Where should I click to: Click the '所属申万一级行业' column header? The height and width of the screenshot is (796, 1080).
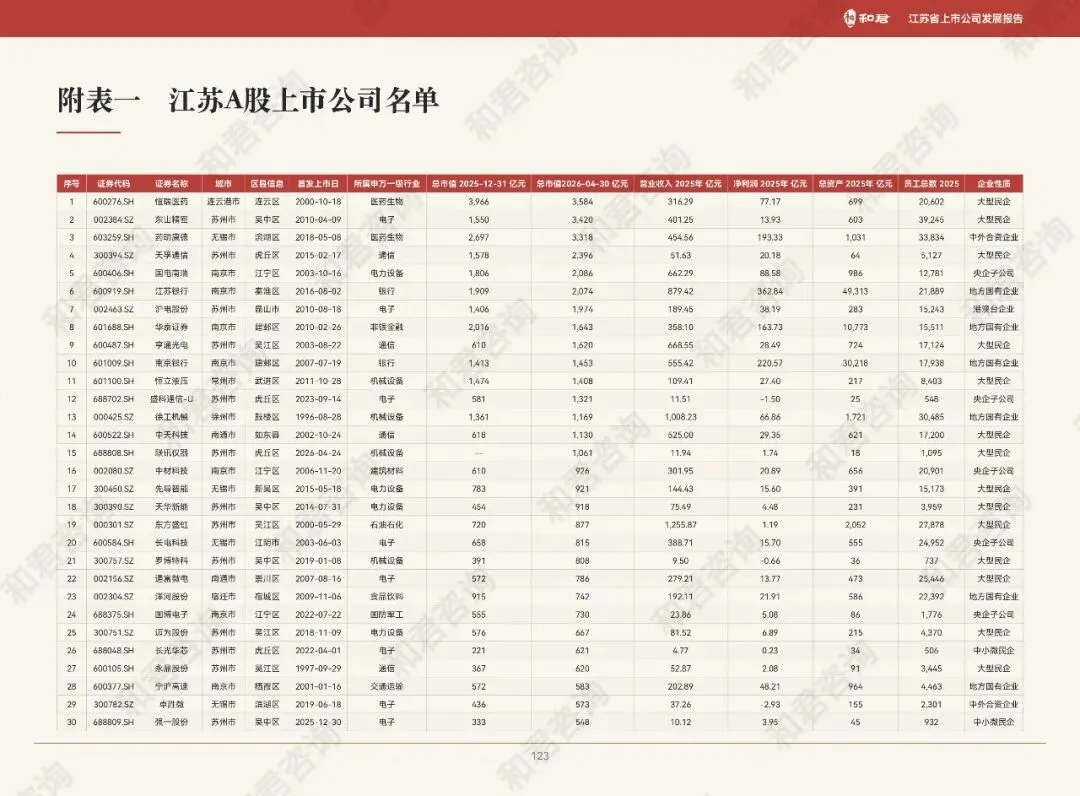click(x=386, y=184)
